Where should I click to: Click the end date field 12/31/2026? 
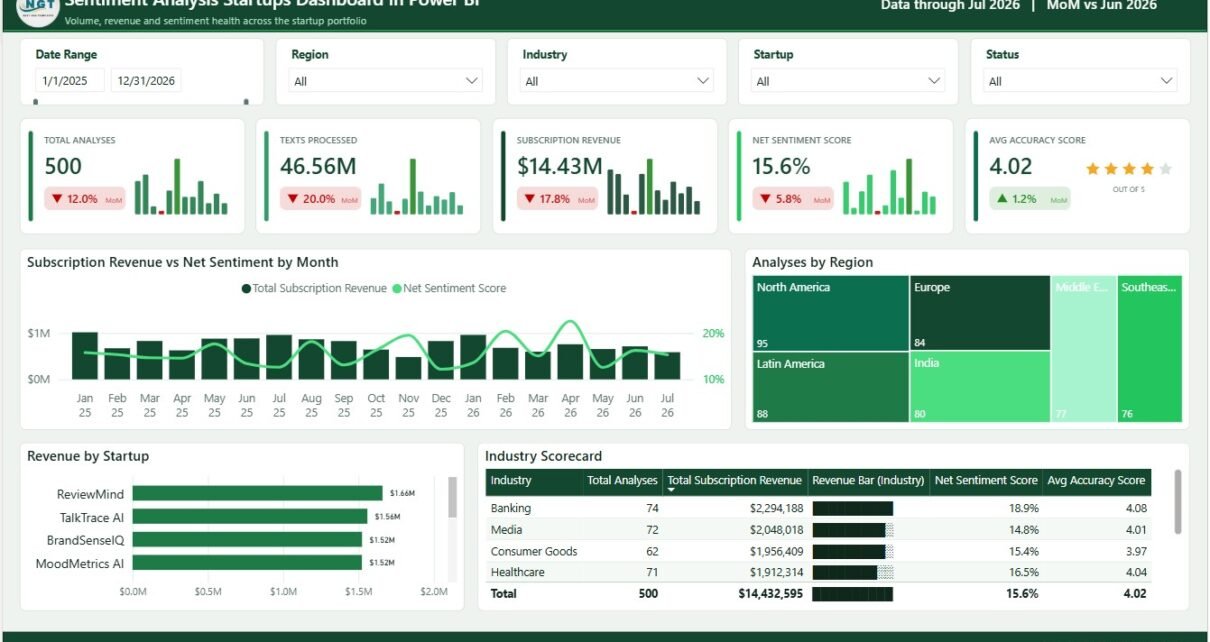146,81
